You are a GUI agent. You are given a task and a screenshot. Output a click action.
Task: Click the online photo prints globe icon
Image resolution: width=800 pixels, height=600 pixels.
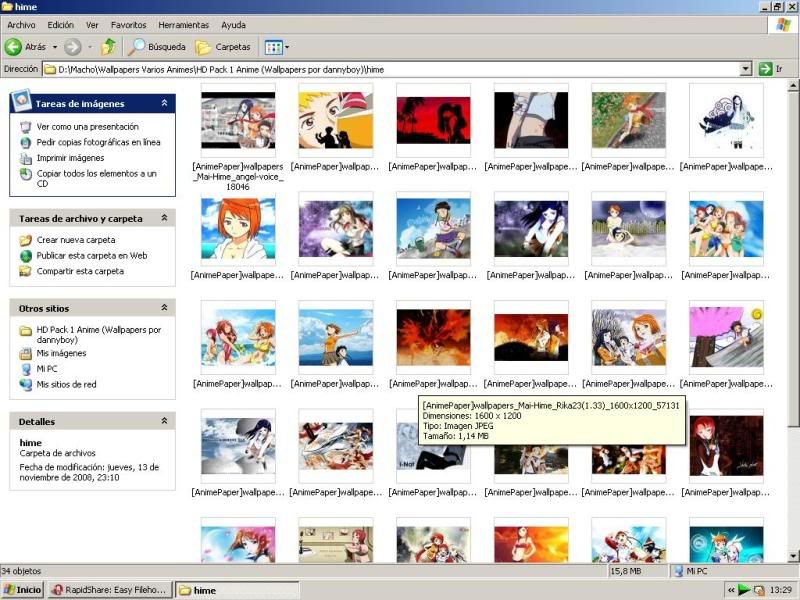[x=26, y=142]
